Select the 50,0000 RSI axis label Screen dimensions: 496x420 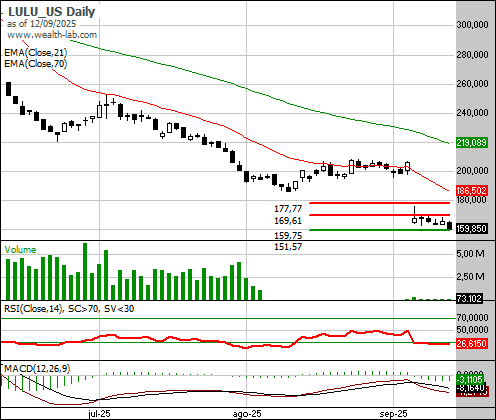[x=472, y=330]
